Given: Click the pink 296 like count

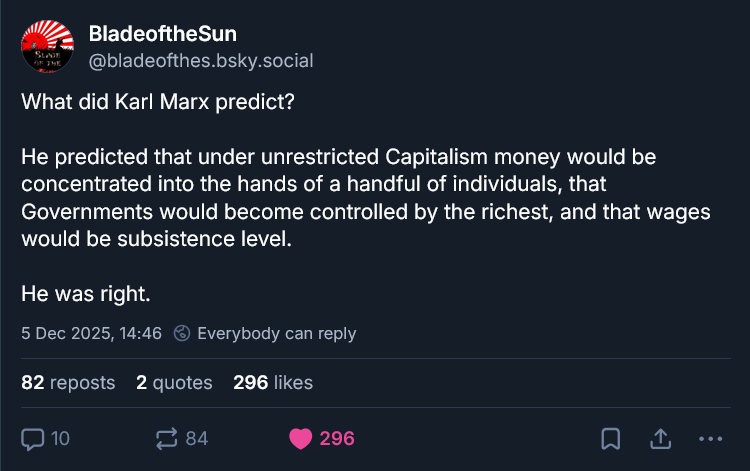Looking at the screenshot, I should [337, 438].
